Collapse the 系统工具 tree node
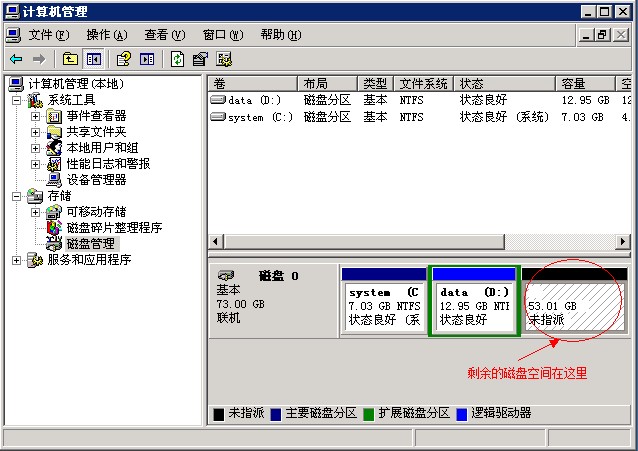Screen dimensions: 638x451 pos(16,100)
